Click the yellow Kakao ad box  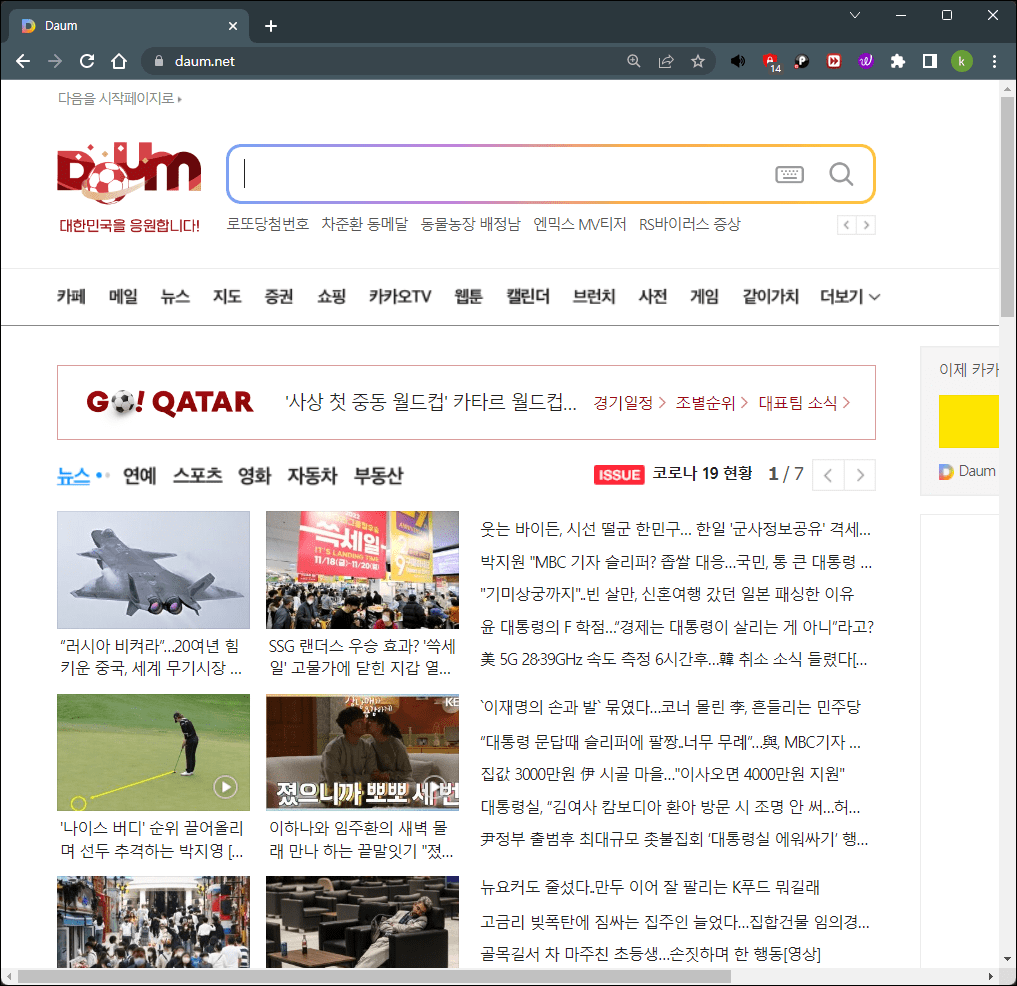[x=968, y=421]
